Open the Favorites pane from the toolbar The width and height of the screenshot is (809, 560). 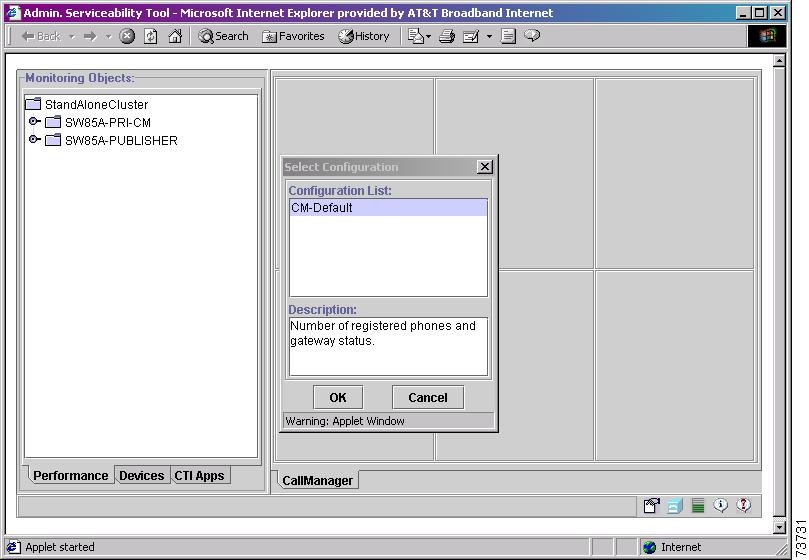[293, 36]
